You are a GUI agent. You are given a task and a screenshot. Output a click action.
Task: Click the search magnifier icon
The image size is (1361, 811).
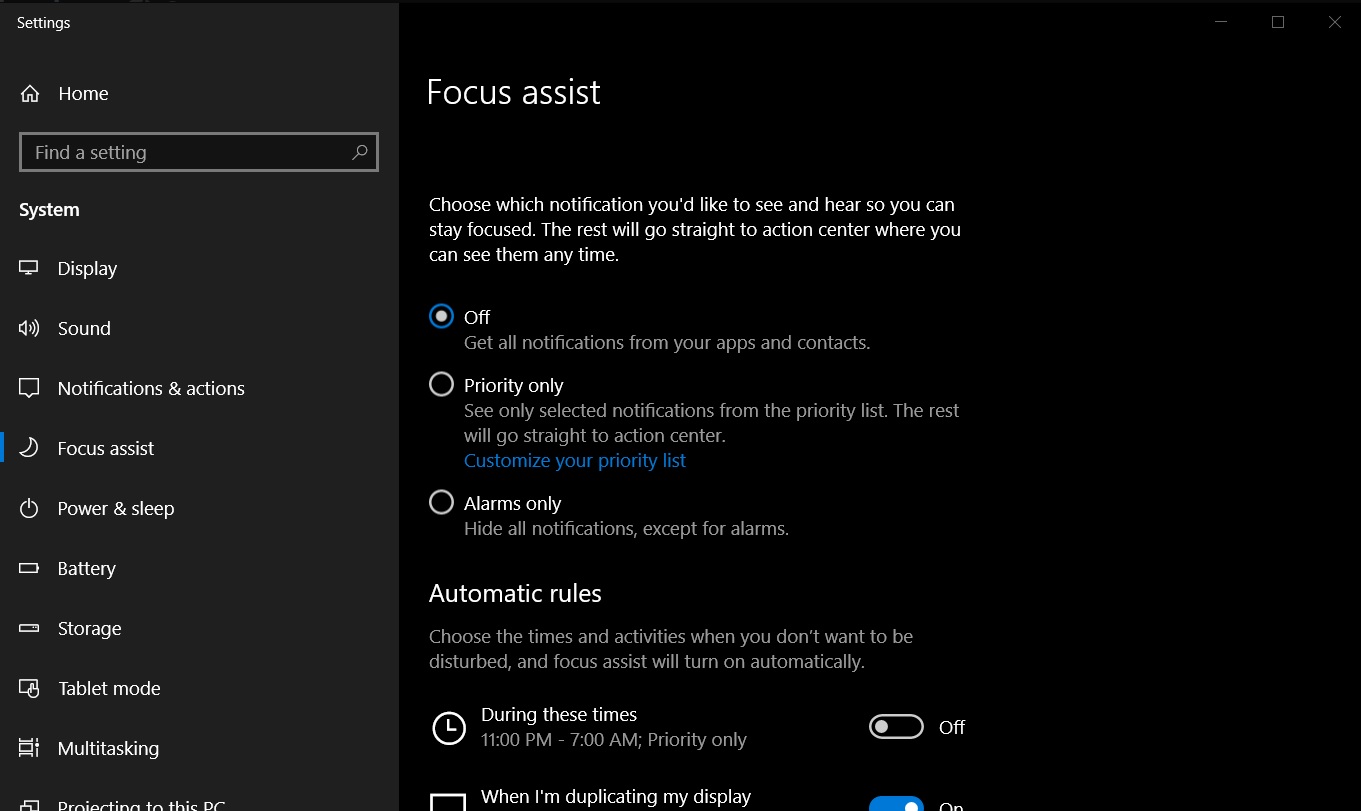(359, 152)
